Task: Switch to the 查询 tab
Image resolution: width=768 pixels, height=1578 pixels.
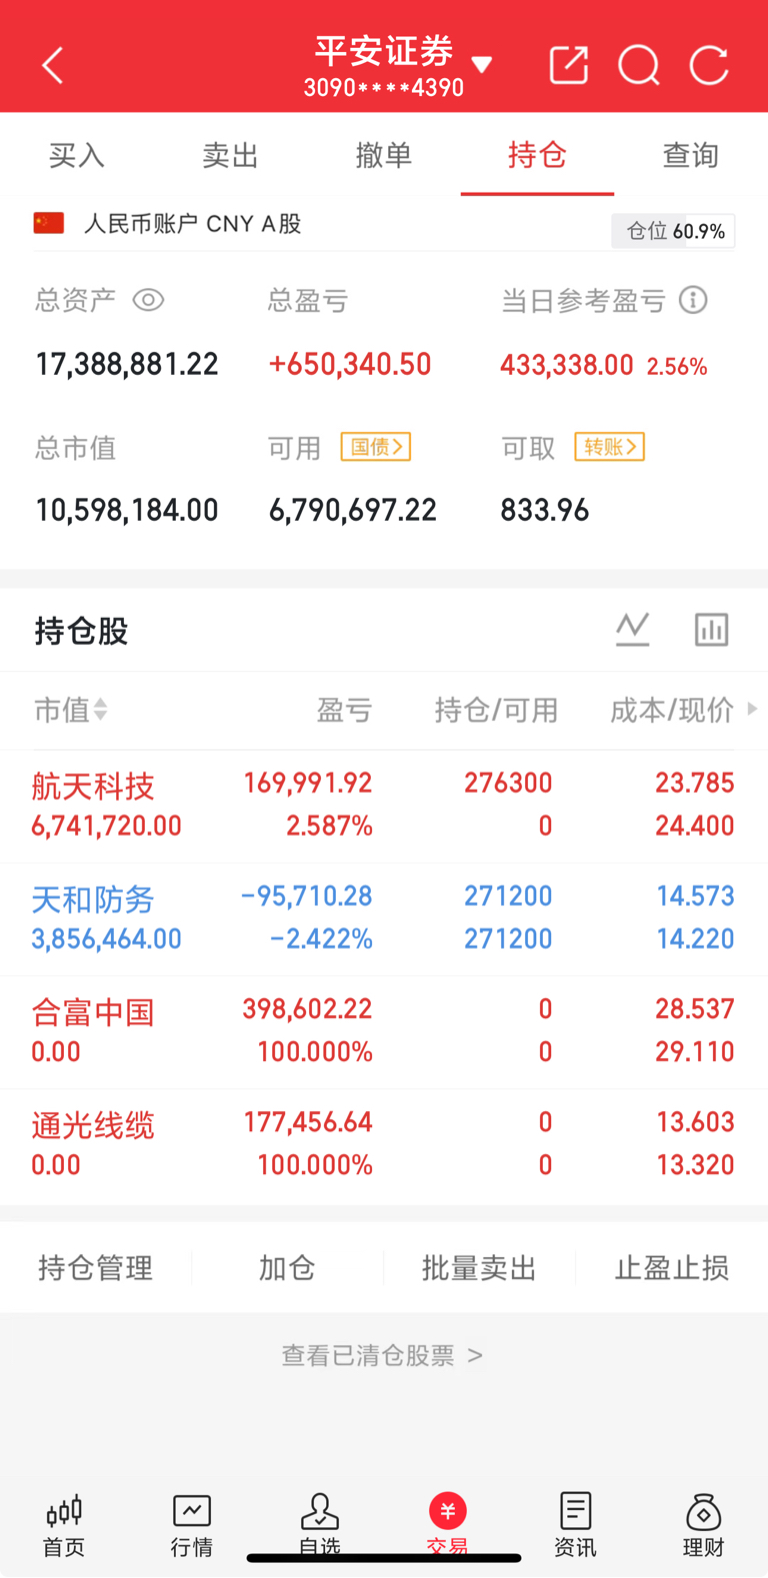Action: [691, 155]
